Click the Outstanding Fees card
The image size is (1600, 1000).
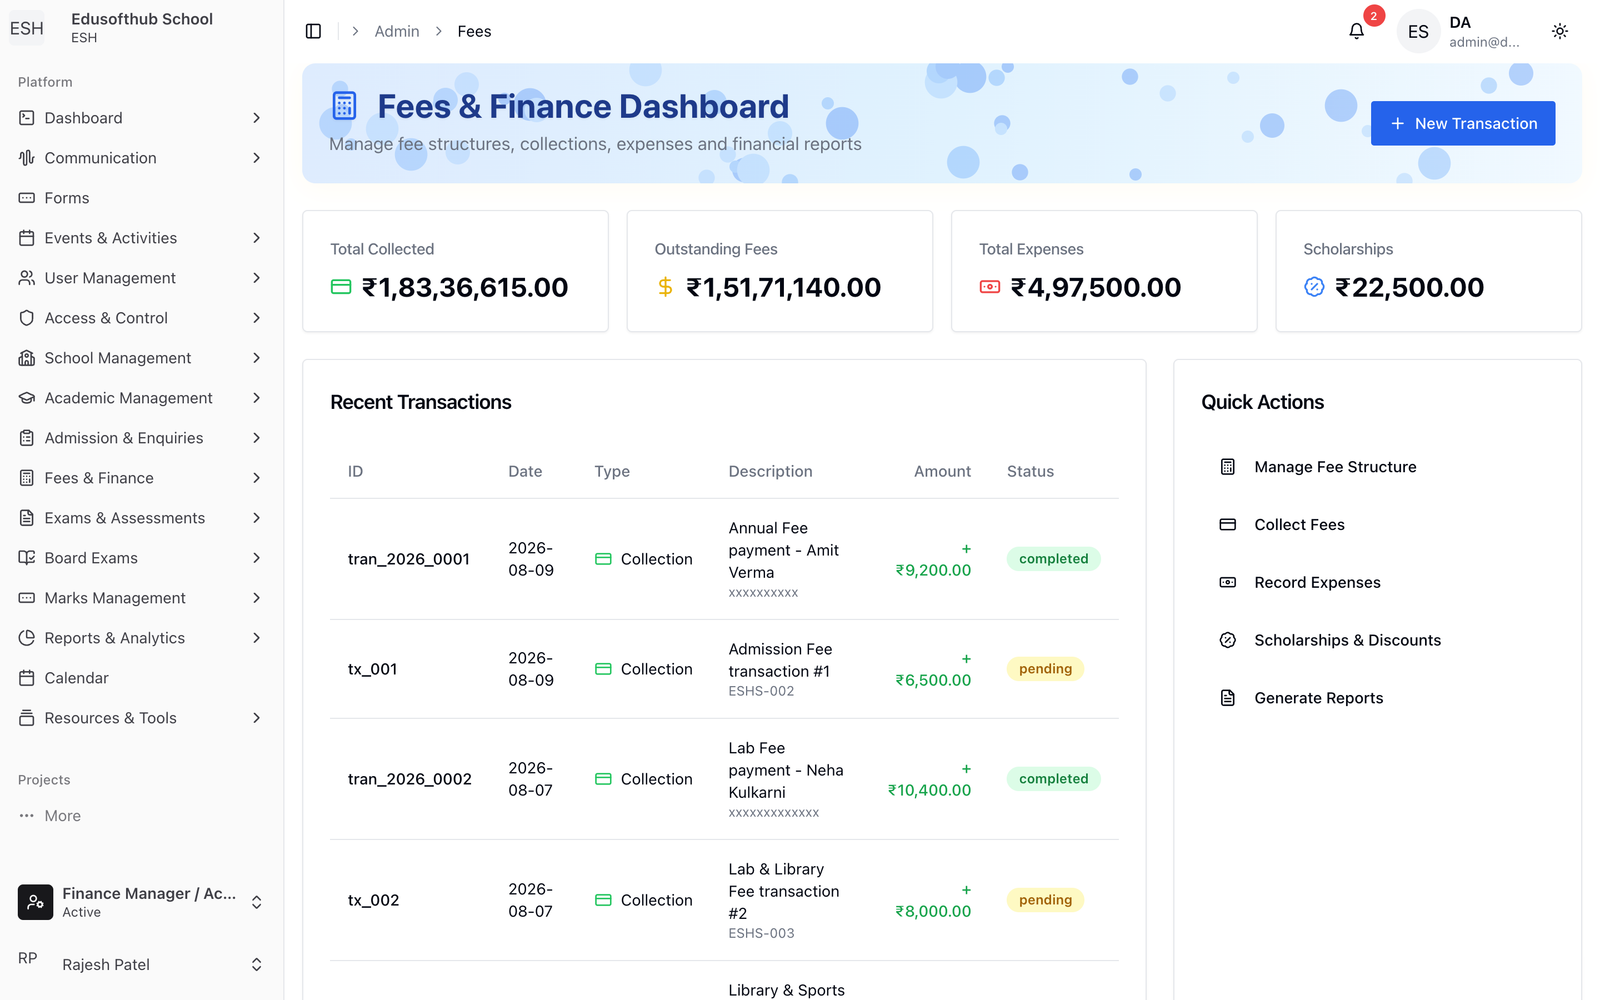coord(780,271)
